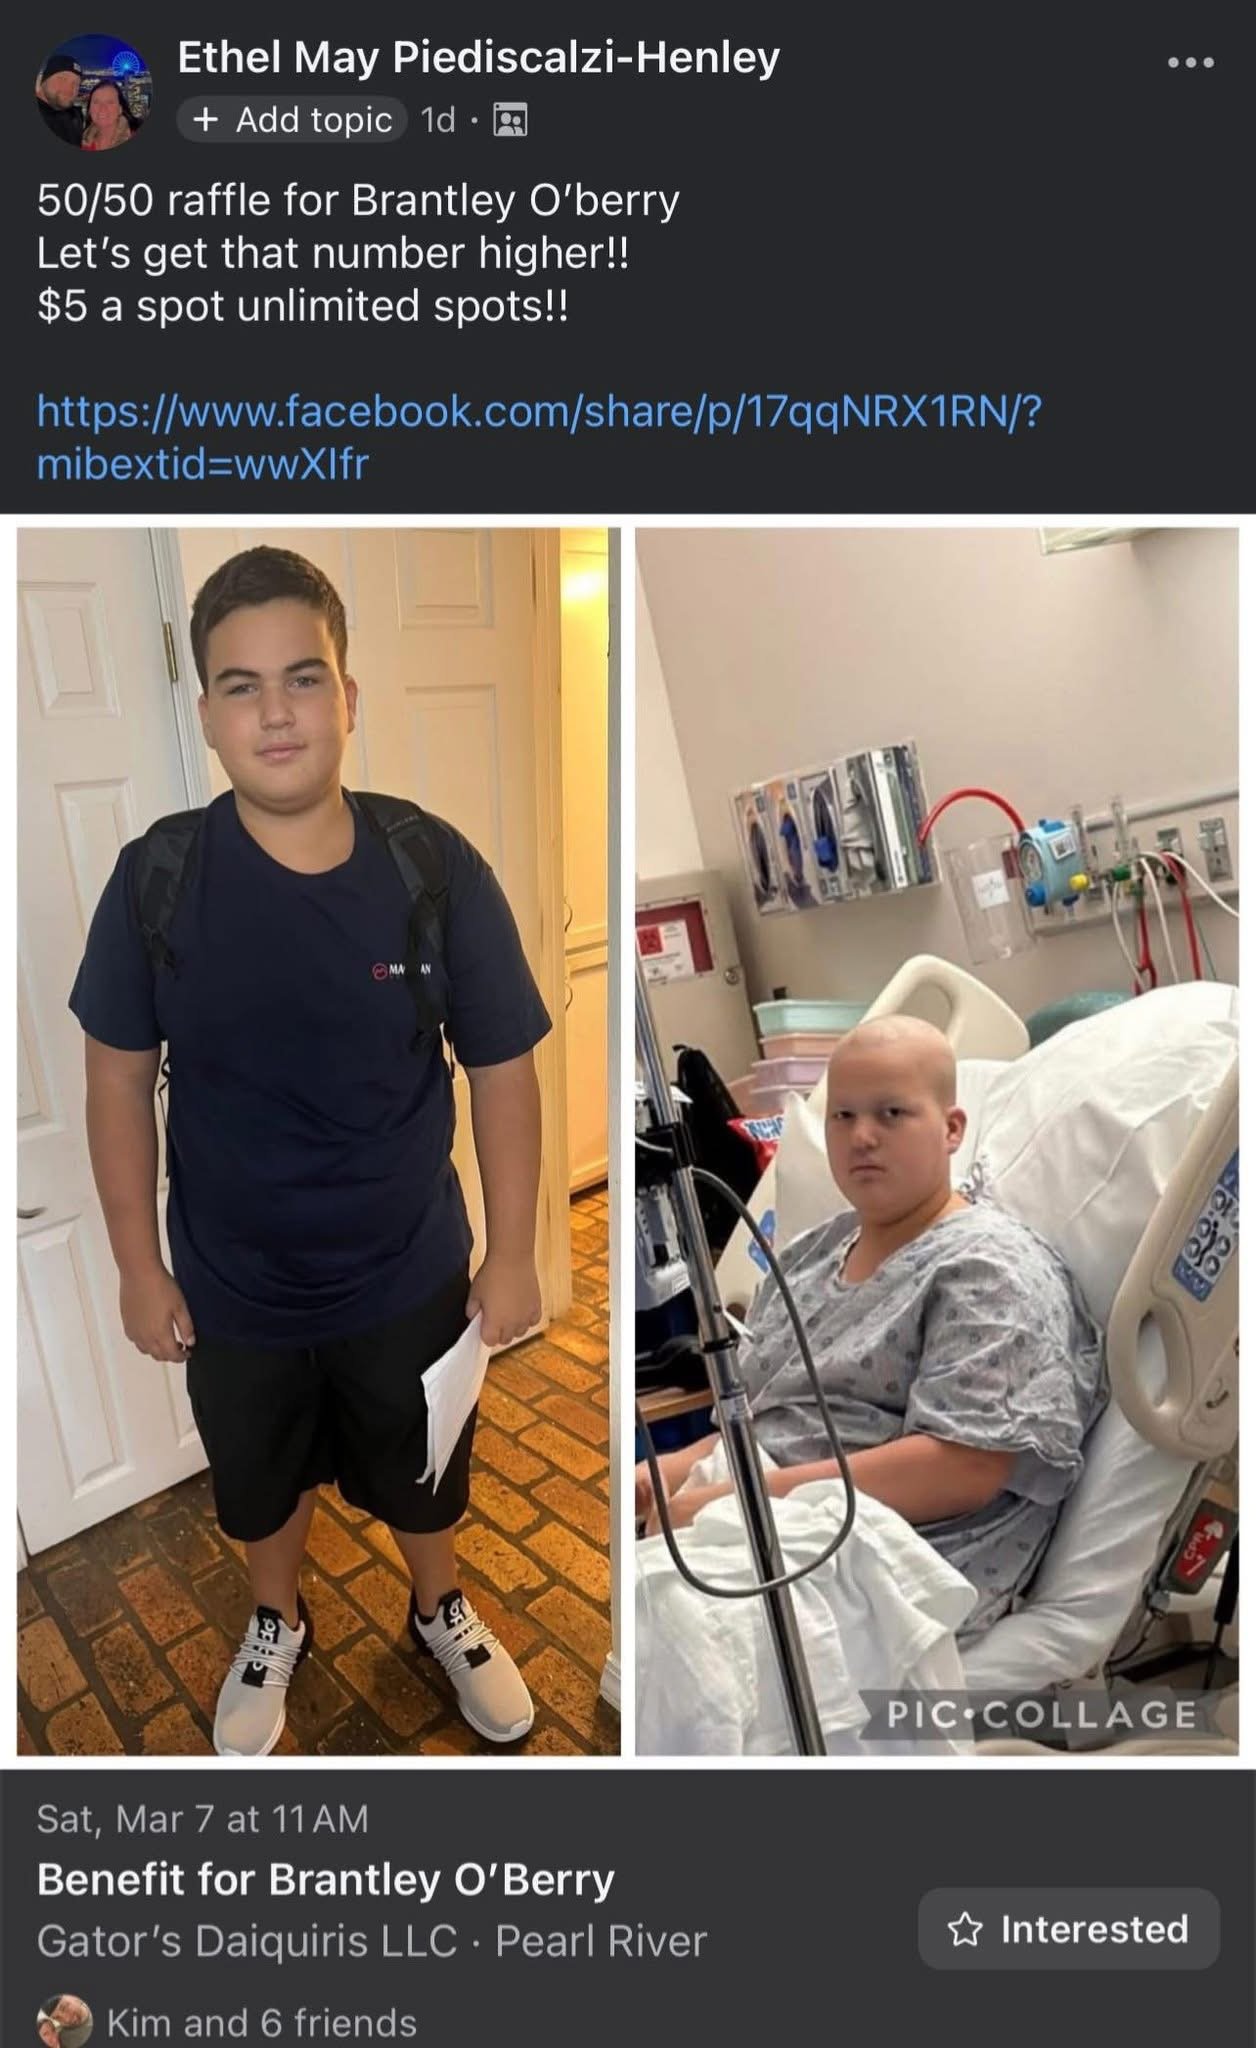Screen dimensions: 1256x2048
Task: Tap the Gator's Daiquiris LLC location
Action: click(247, 1941)
